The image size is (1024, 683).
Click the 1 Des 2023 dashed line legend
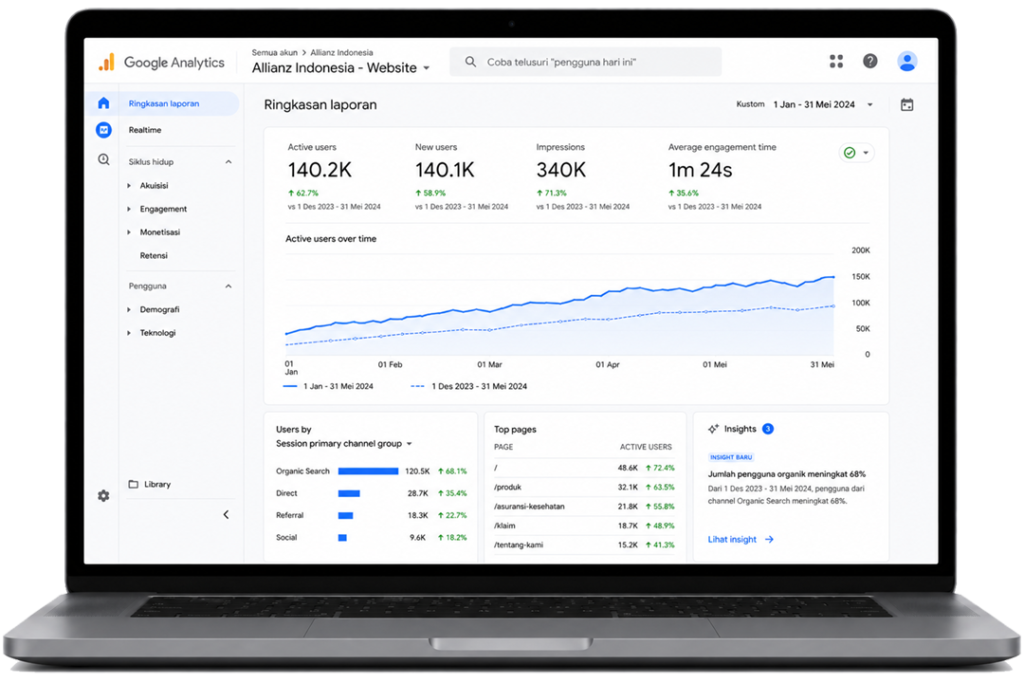coord(468,386)
